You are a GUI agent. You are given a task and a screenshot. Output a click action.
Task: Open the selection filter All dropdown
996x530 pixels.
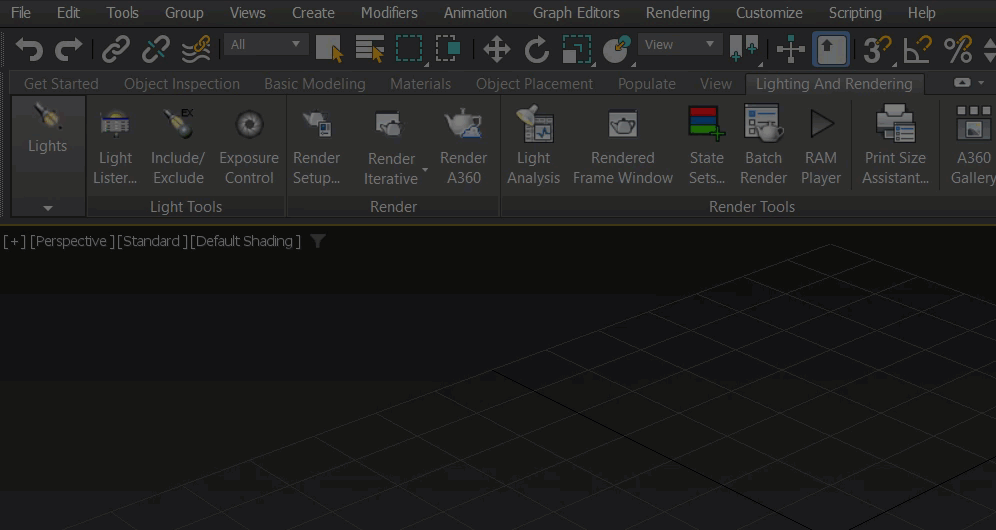pos(266,44)
